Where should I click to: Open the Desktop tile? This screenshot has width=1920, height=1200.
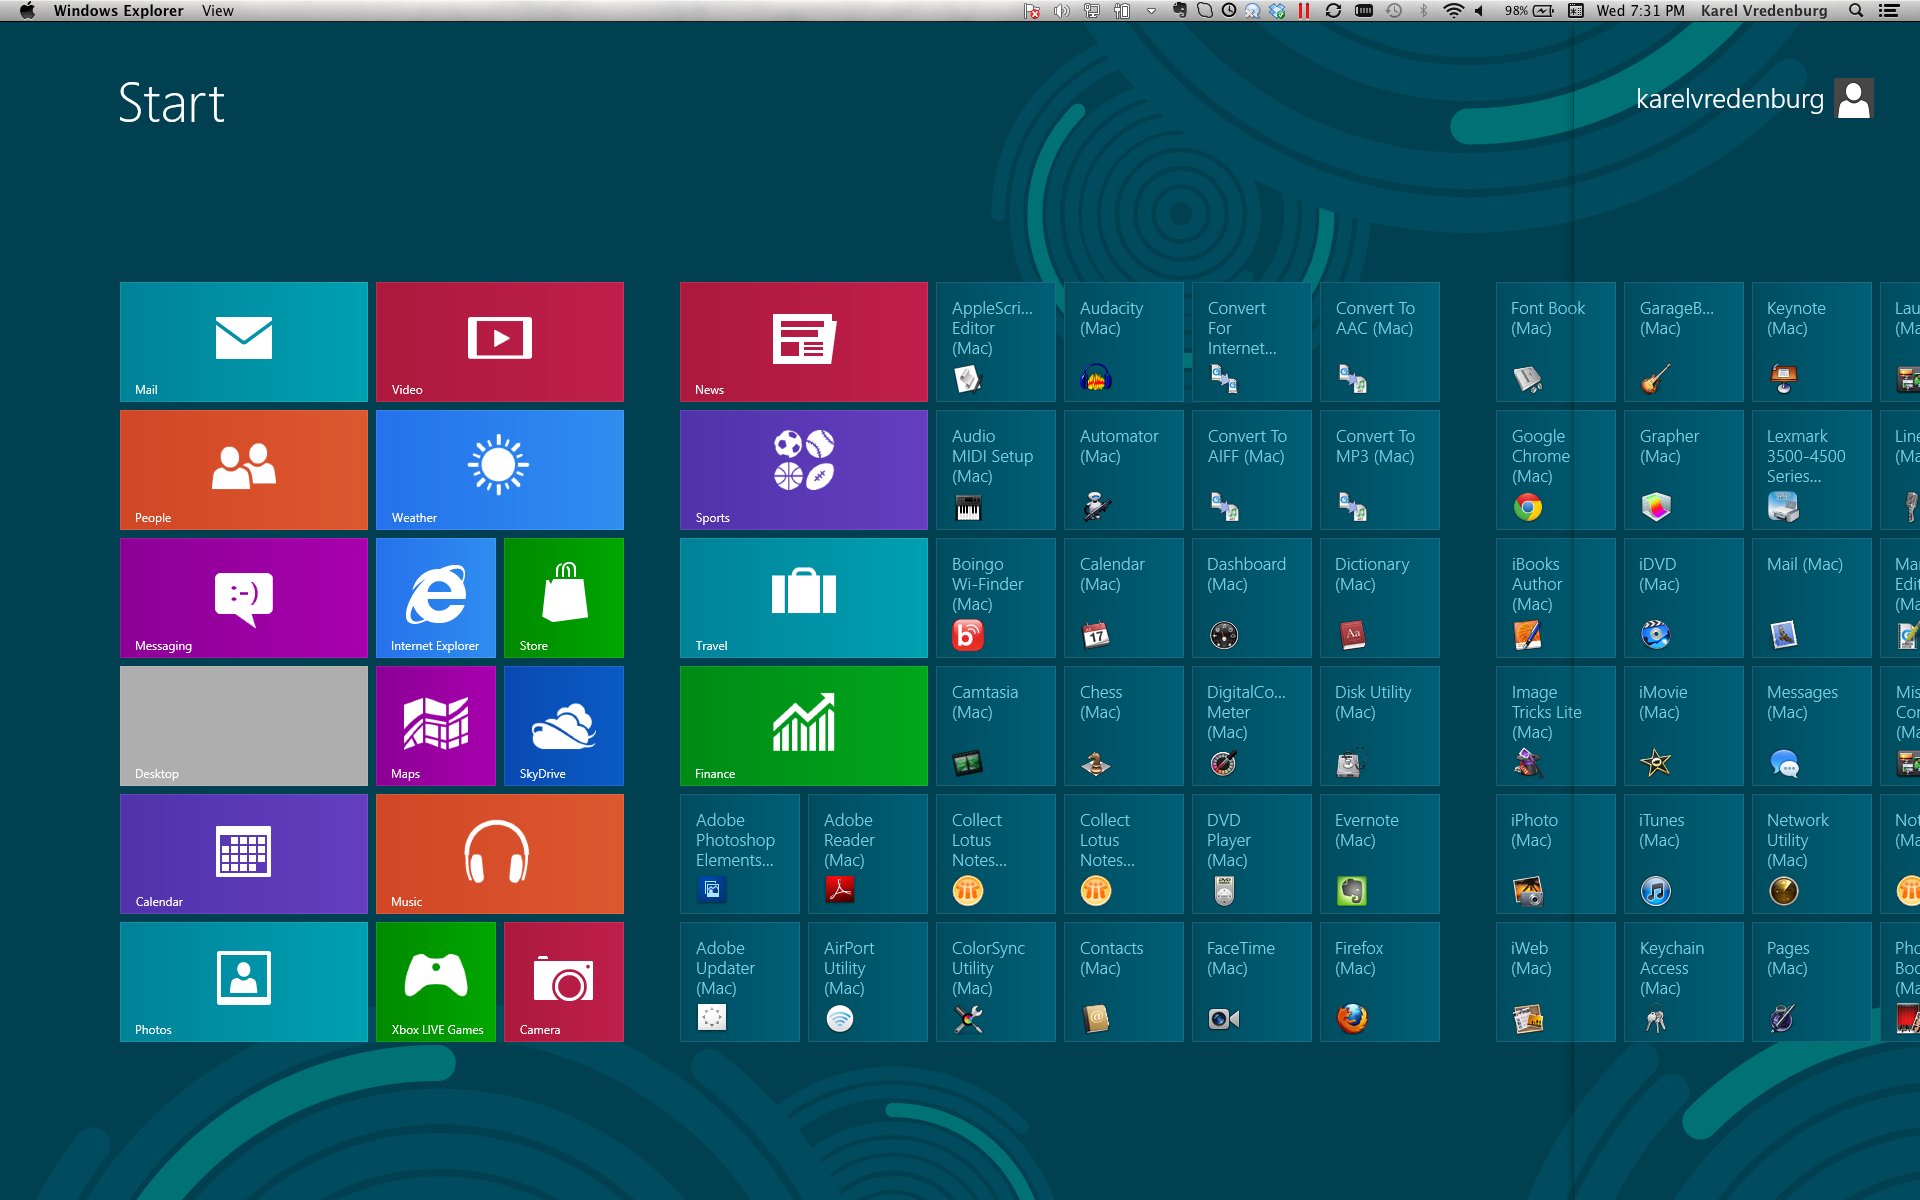(244, 726)
